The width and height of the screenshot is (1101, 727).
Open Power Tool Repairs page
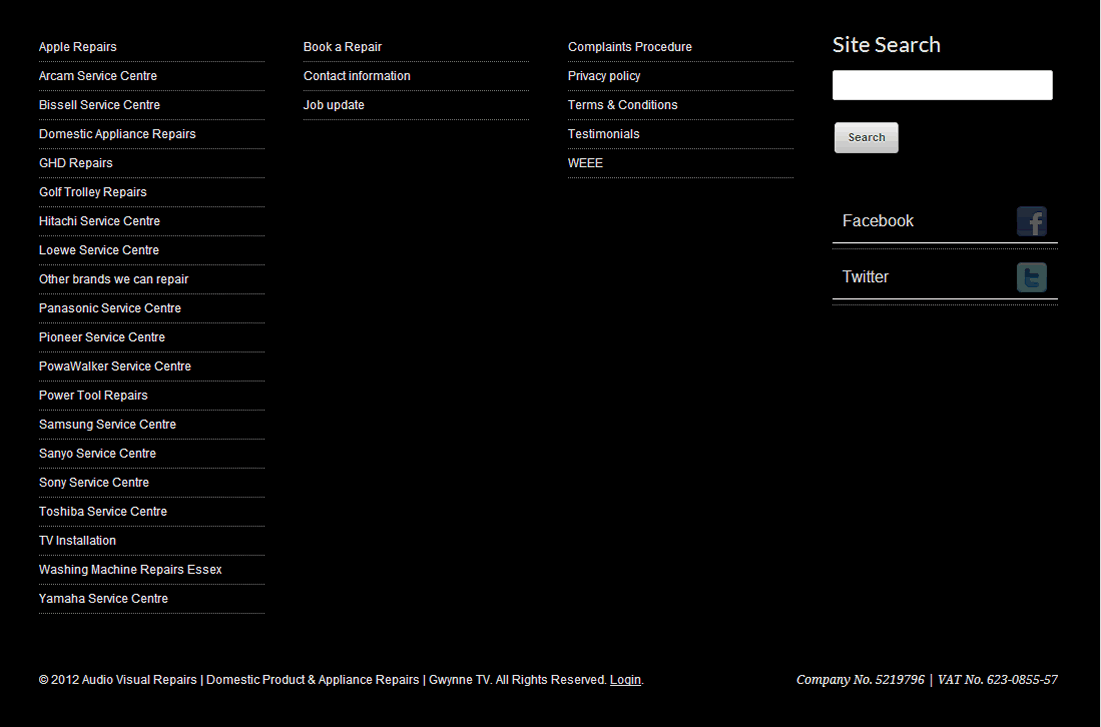(93, 395)
